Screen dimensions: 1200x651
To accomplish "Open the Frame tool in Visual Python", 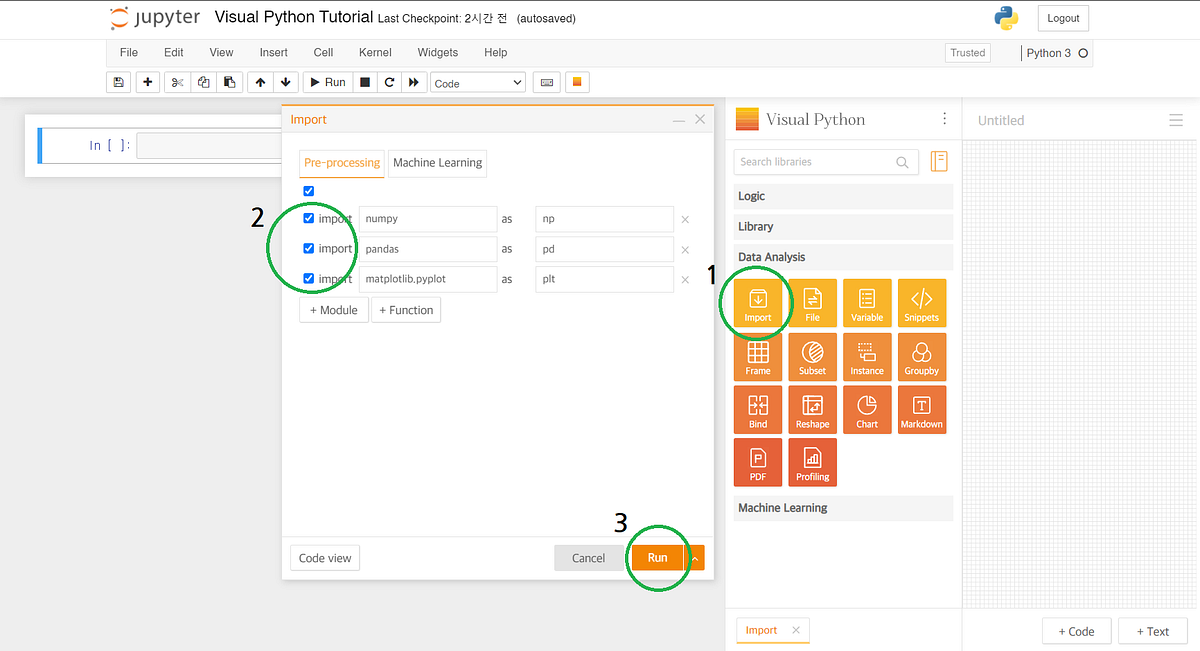I will 758,357.
